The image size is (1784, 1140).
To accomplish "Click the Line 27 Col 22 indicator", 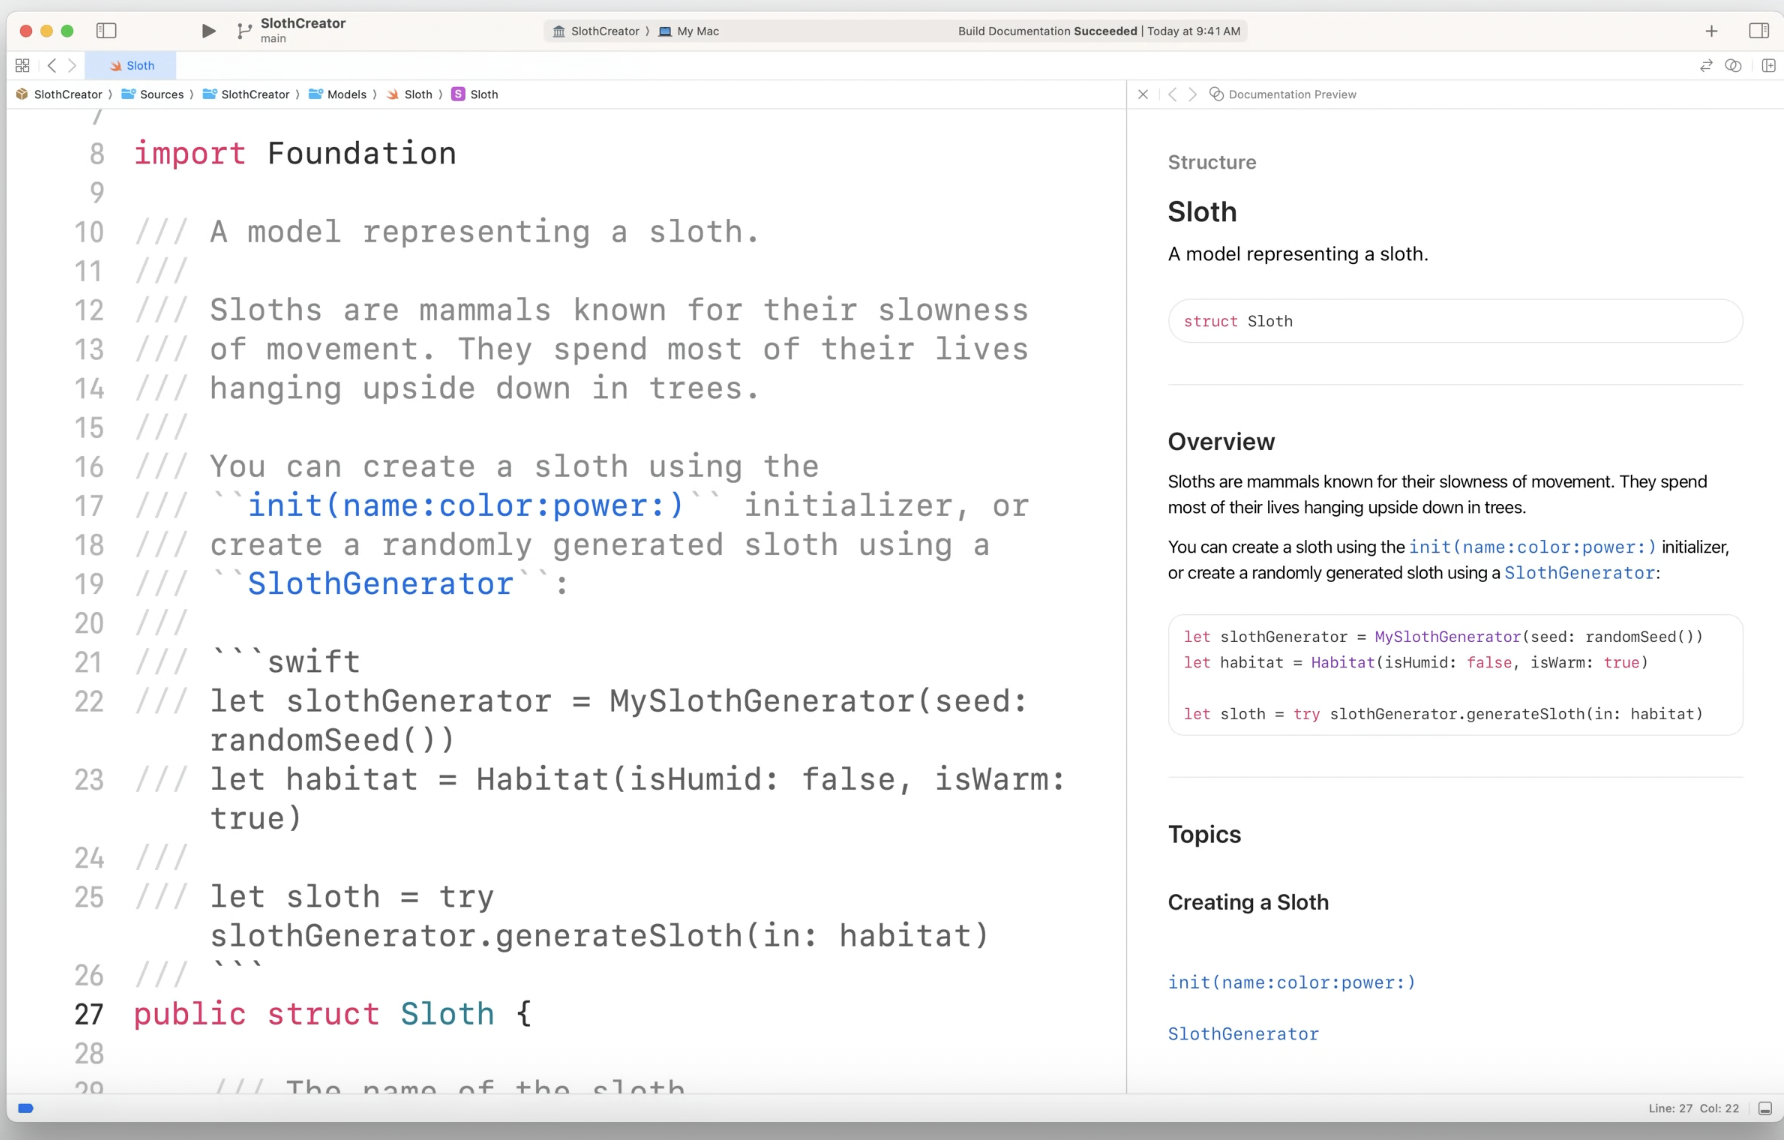I will (x=1693, y=1108).
